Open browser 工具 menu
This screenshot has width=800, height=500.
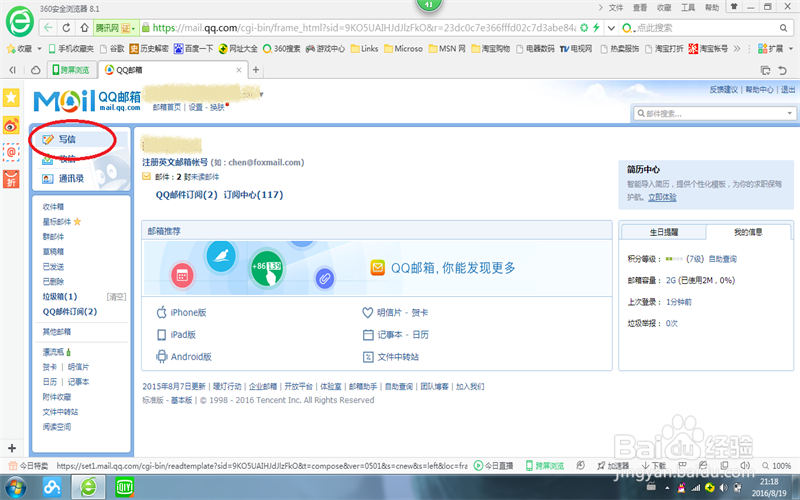pyautogui.click(x=688, y=8)
